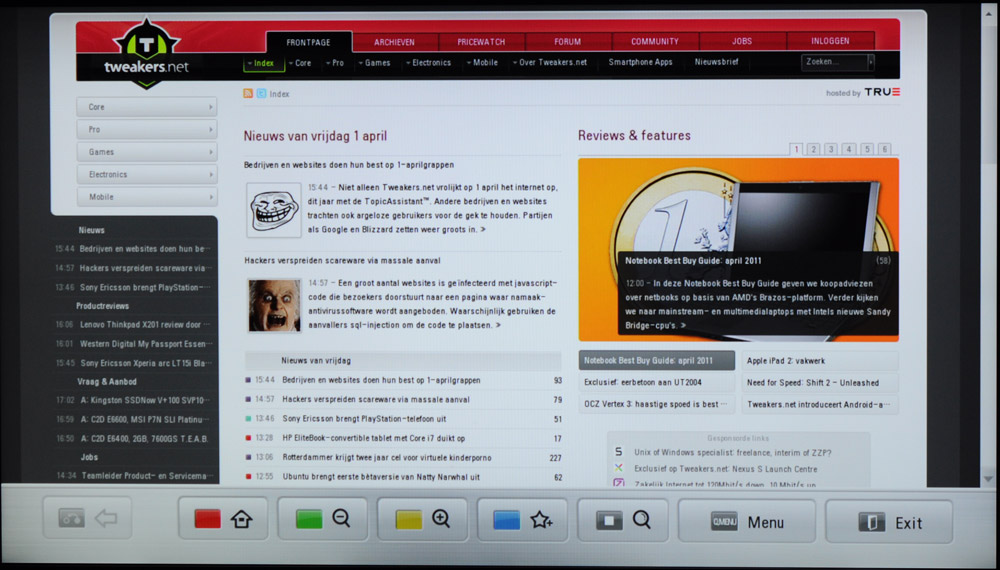Click the page scrollbar down arrow
1000x570 pixels.
pos(988,479)
